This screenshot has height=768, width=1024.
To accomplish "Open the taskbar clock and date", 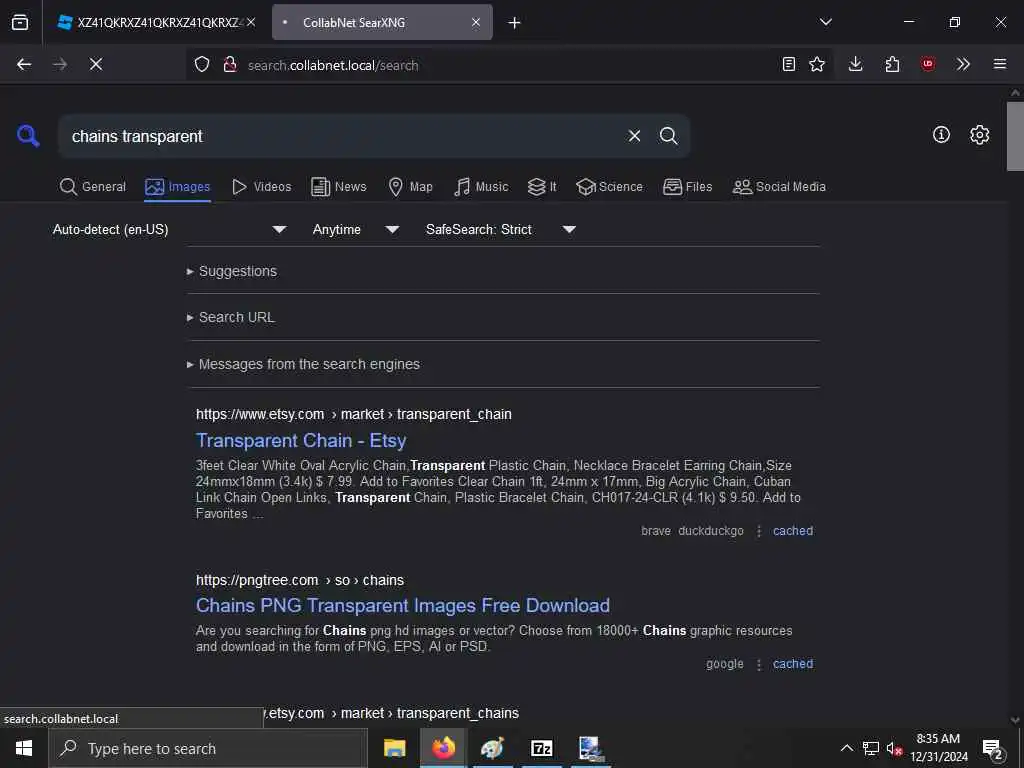I will tap(939, 748).
